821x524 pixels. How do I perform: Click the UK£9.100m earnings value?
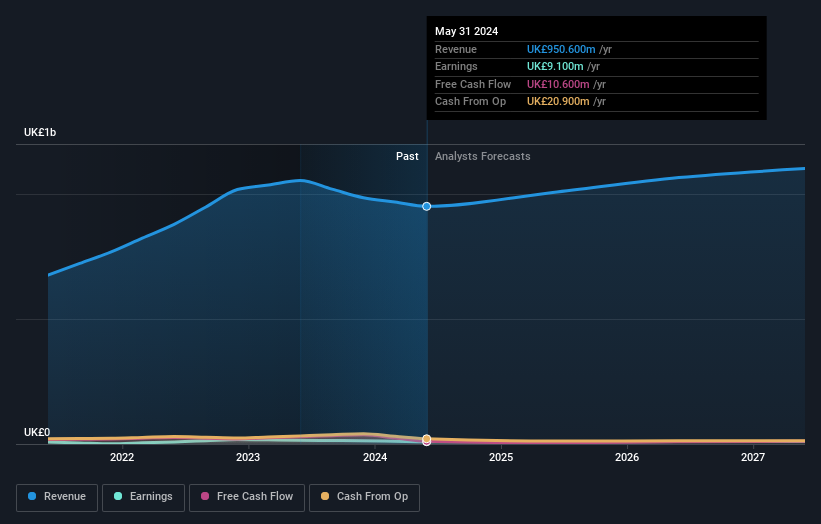tap(555, 66)
